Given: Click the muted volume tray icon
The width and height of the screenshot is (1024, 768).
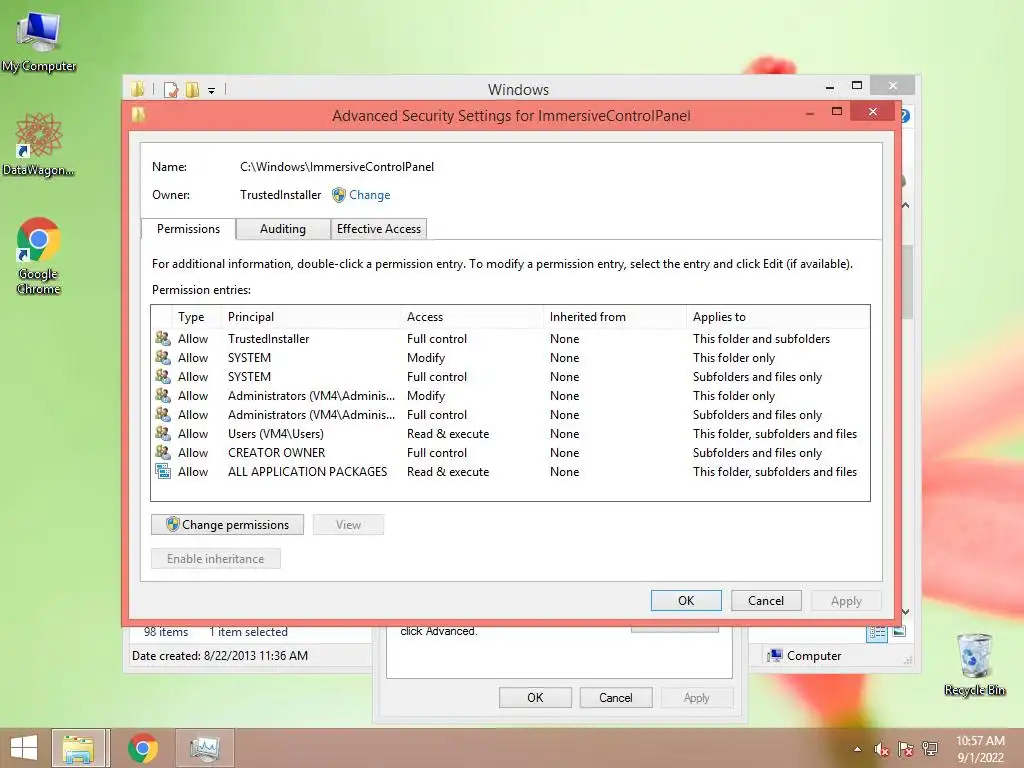Looking at the screenshot, I should tap(882, 749).
